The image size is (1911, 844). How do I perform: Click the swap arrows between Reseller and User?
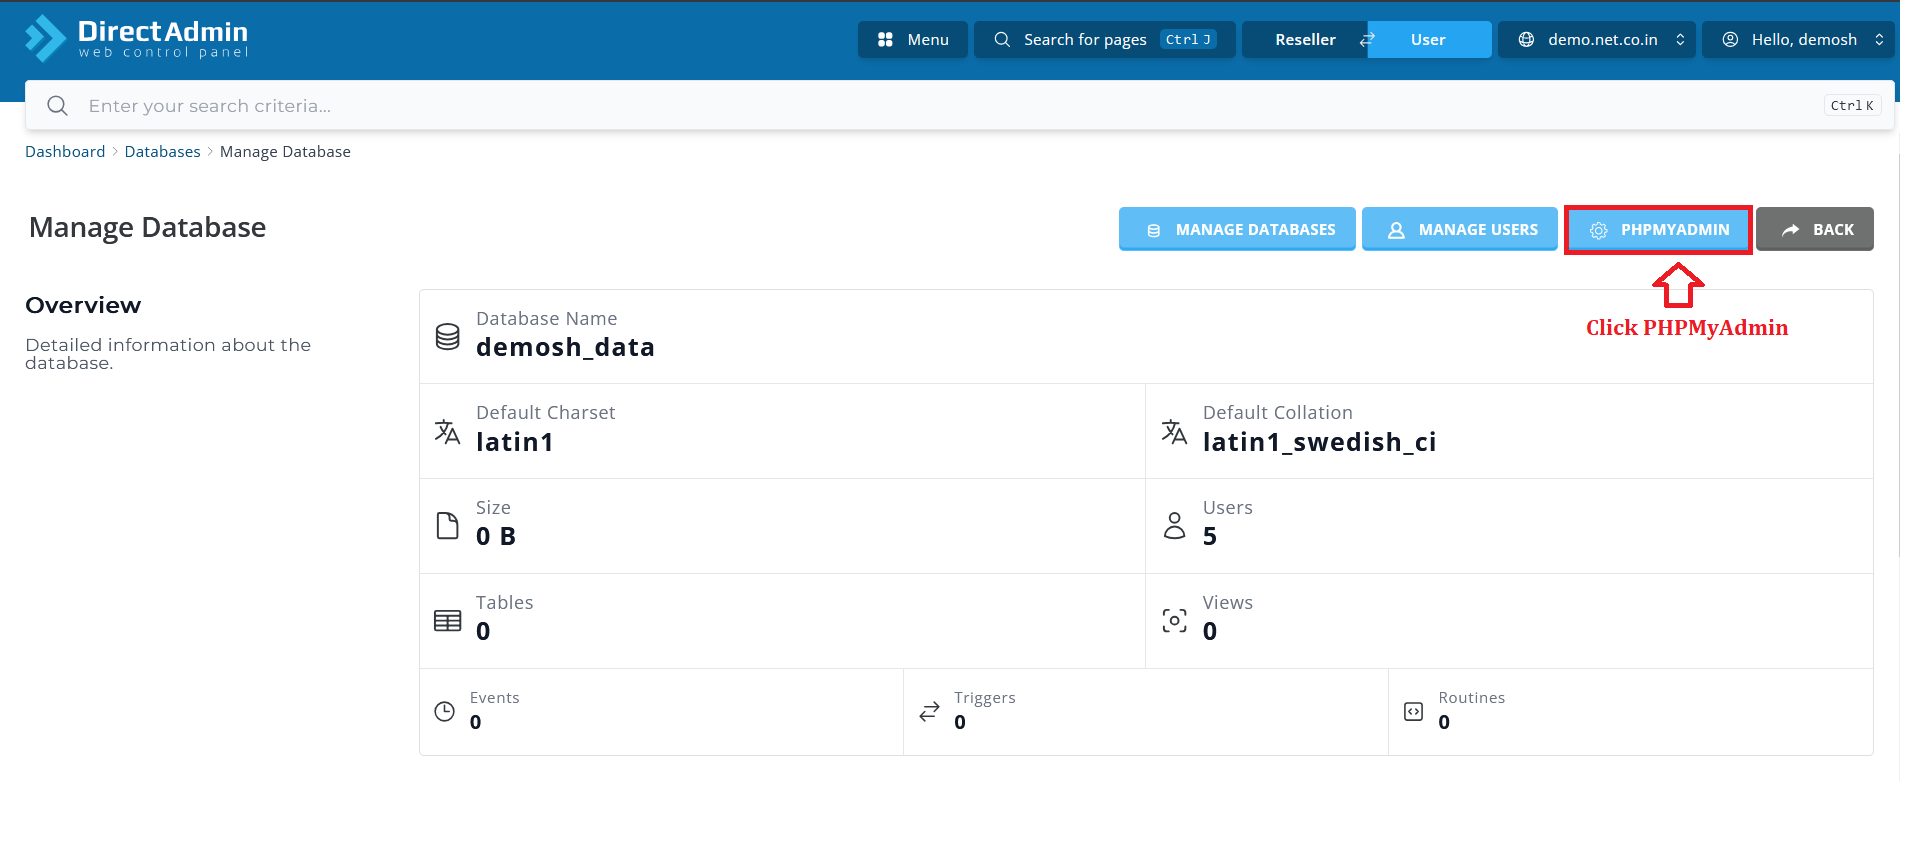coord(1367,40)
